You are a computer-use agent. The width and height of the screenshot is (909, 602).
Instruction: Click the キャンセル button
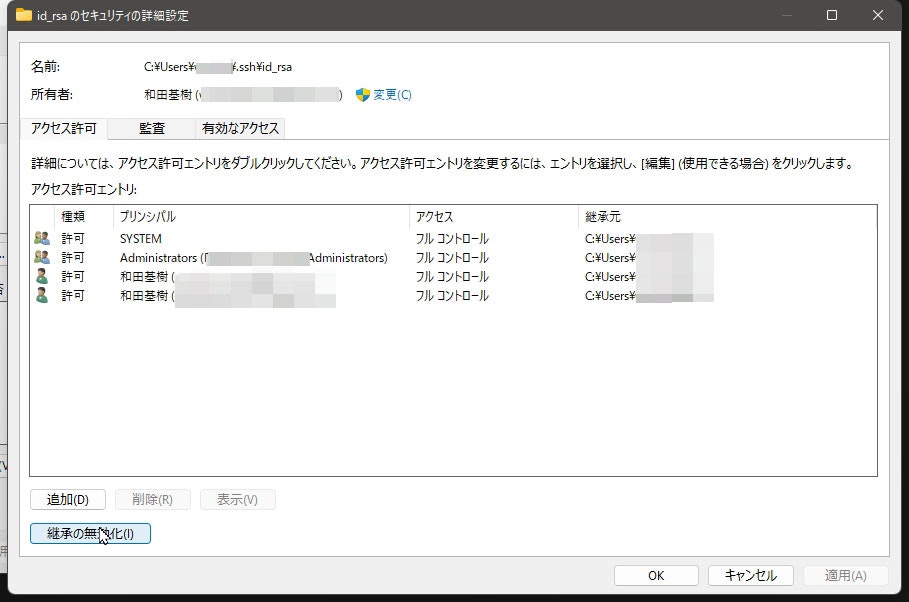pos(751,575)
